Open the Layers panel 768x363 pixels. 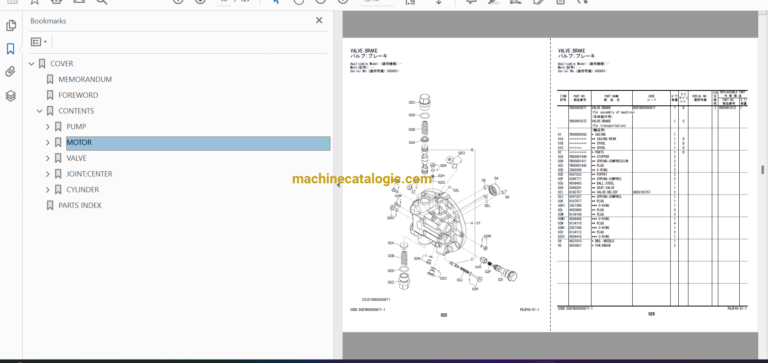pyautogui.click(x=11, y=96)
